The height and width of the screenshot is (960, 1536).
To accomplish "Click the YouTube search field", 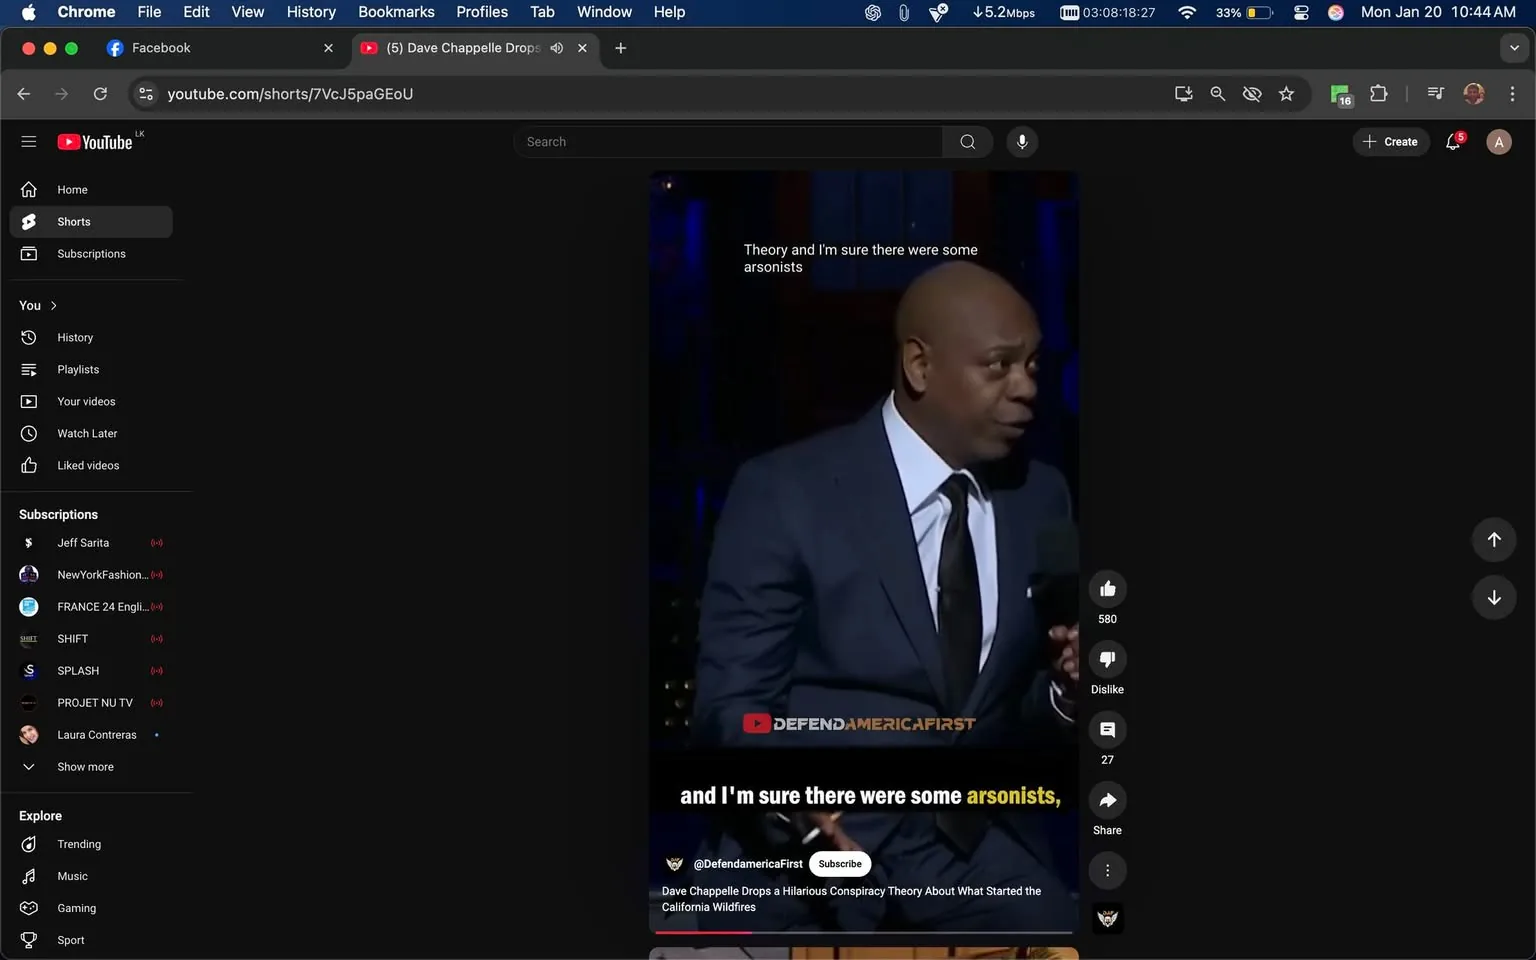I will click(x=728, y=142).
